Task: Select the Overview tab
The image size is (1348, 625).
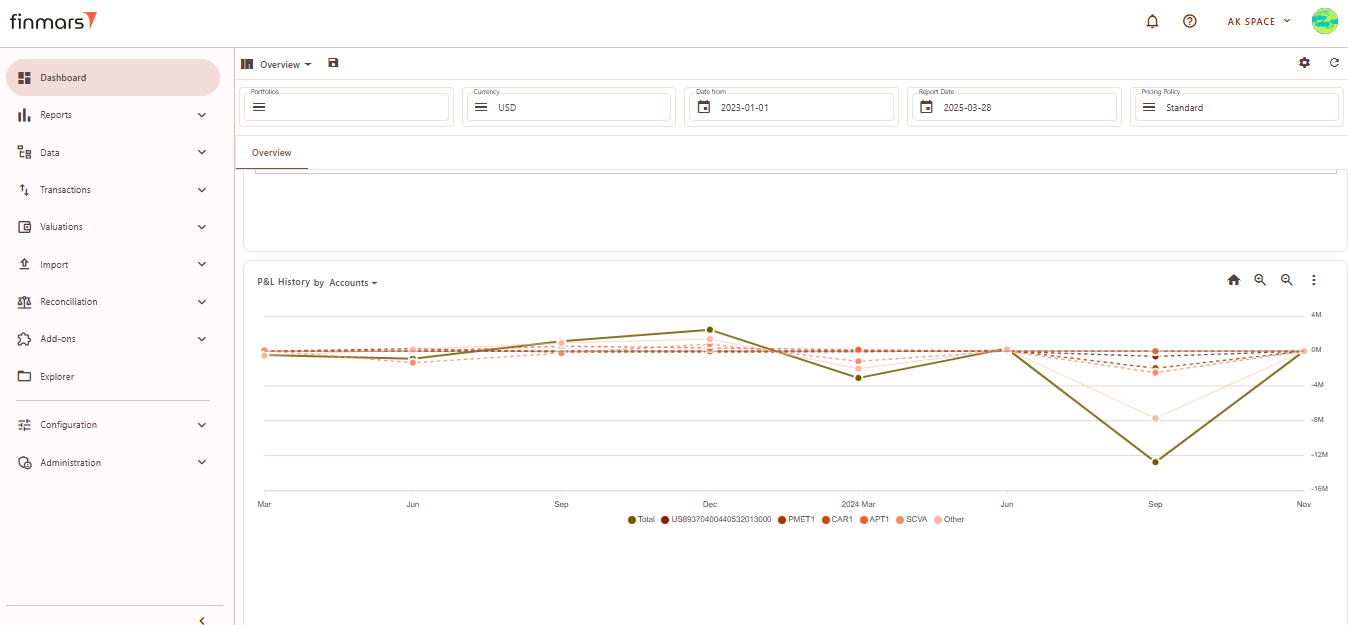Action: pos(271,153)
